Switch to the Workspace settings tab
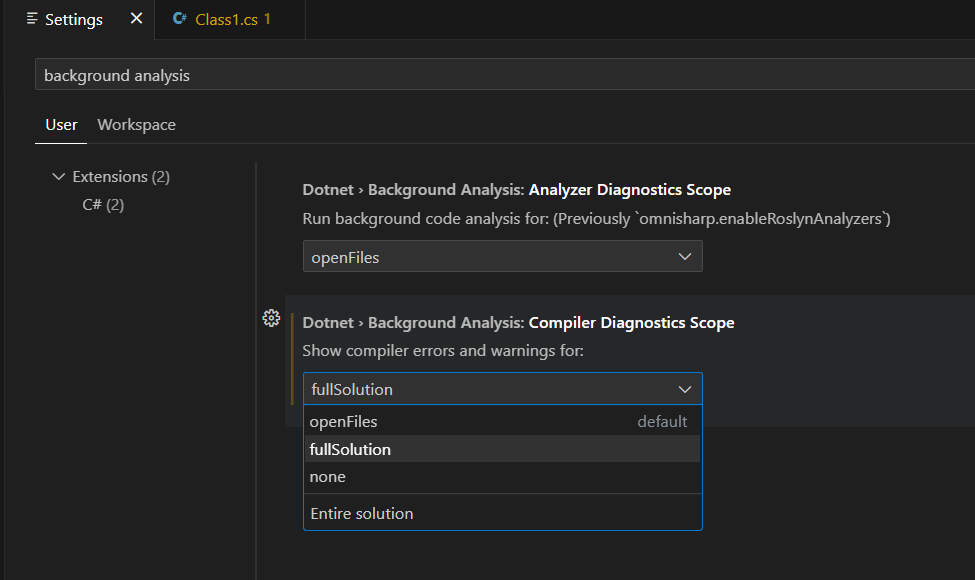Screen dimensions: 975x580 click(x=136, y=124)
